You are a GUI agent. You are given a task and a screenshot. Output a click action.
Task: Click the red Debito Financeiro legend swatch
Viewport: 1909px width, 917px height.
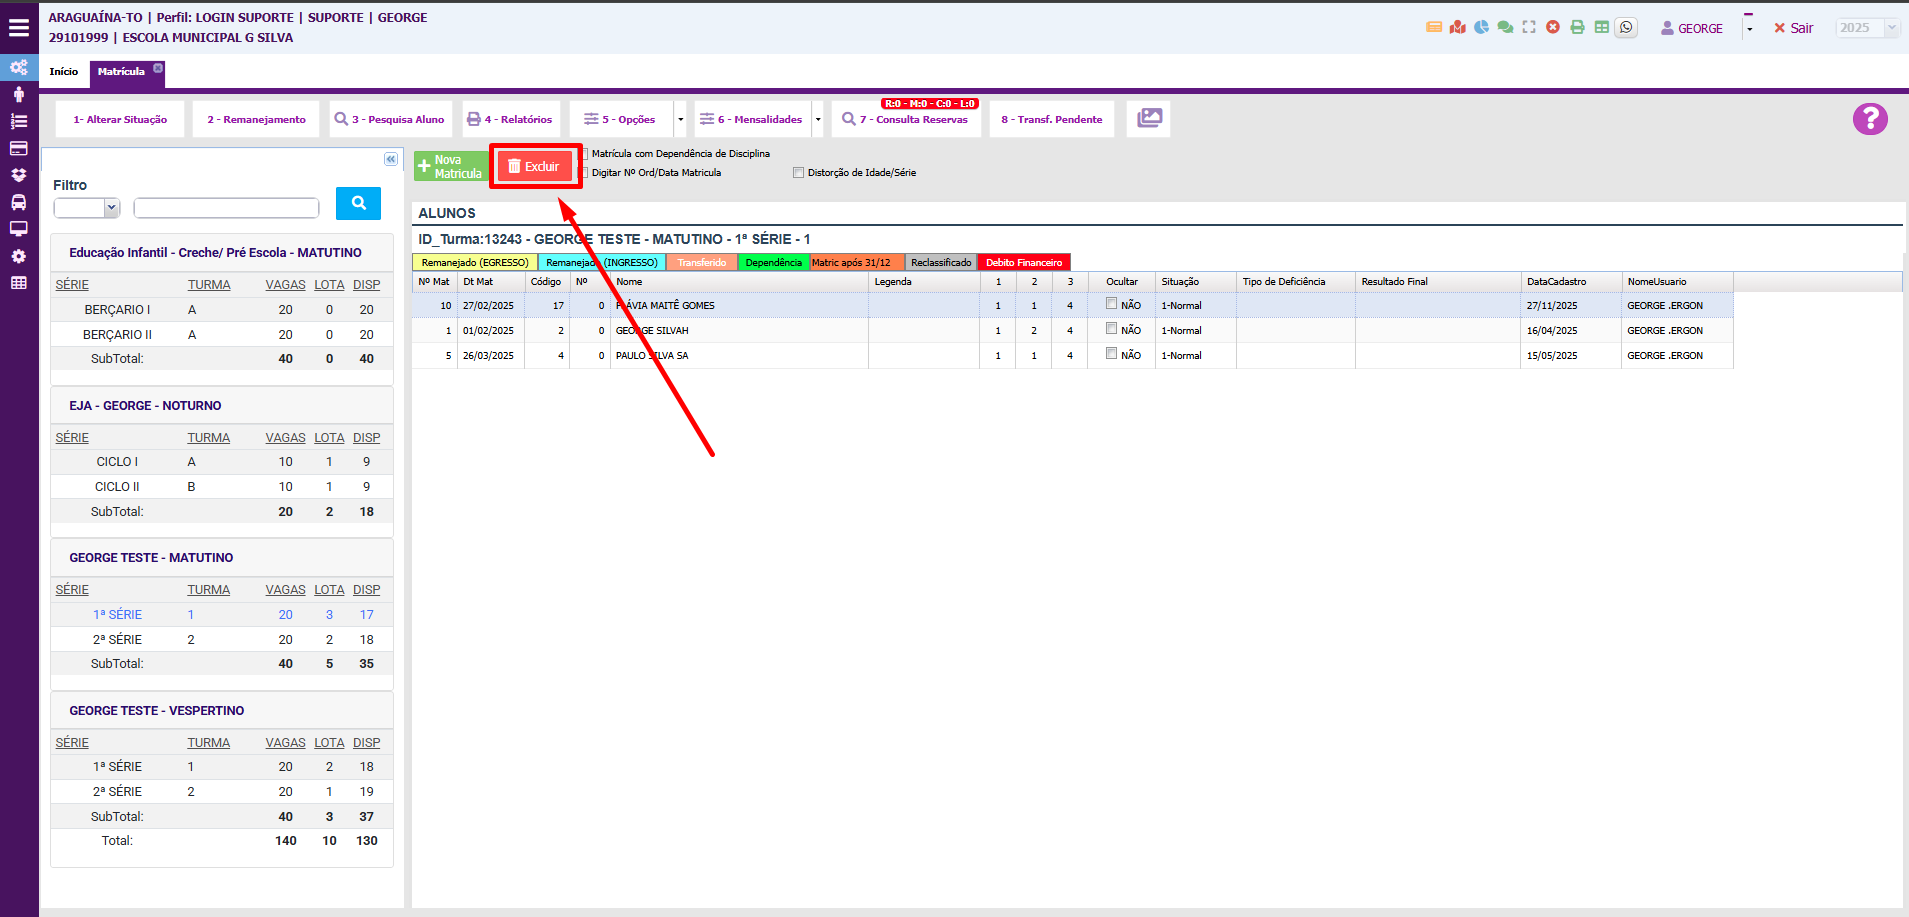[1023, 263]
